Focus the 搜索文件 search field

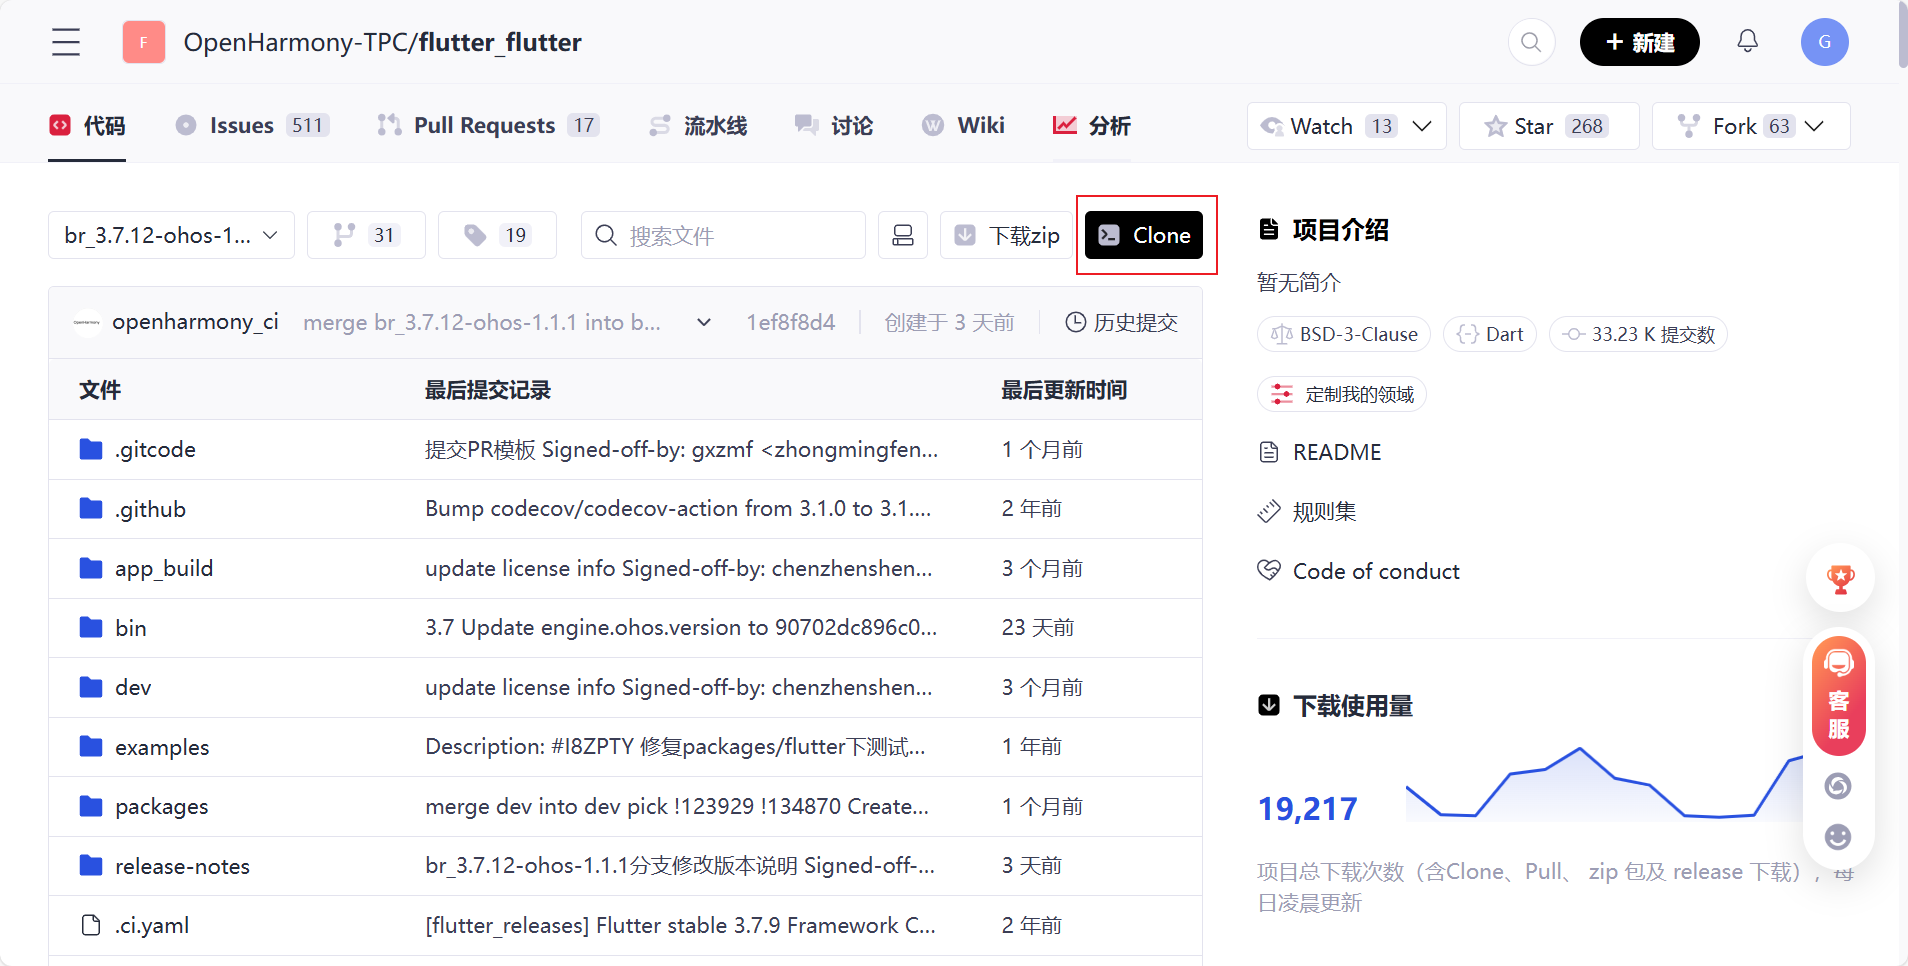tap(723, 235)
